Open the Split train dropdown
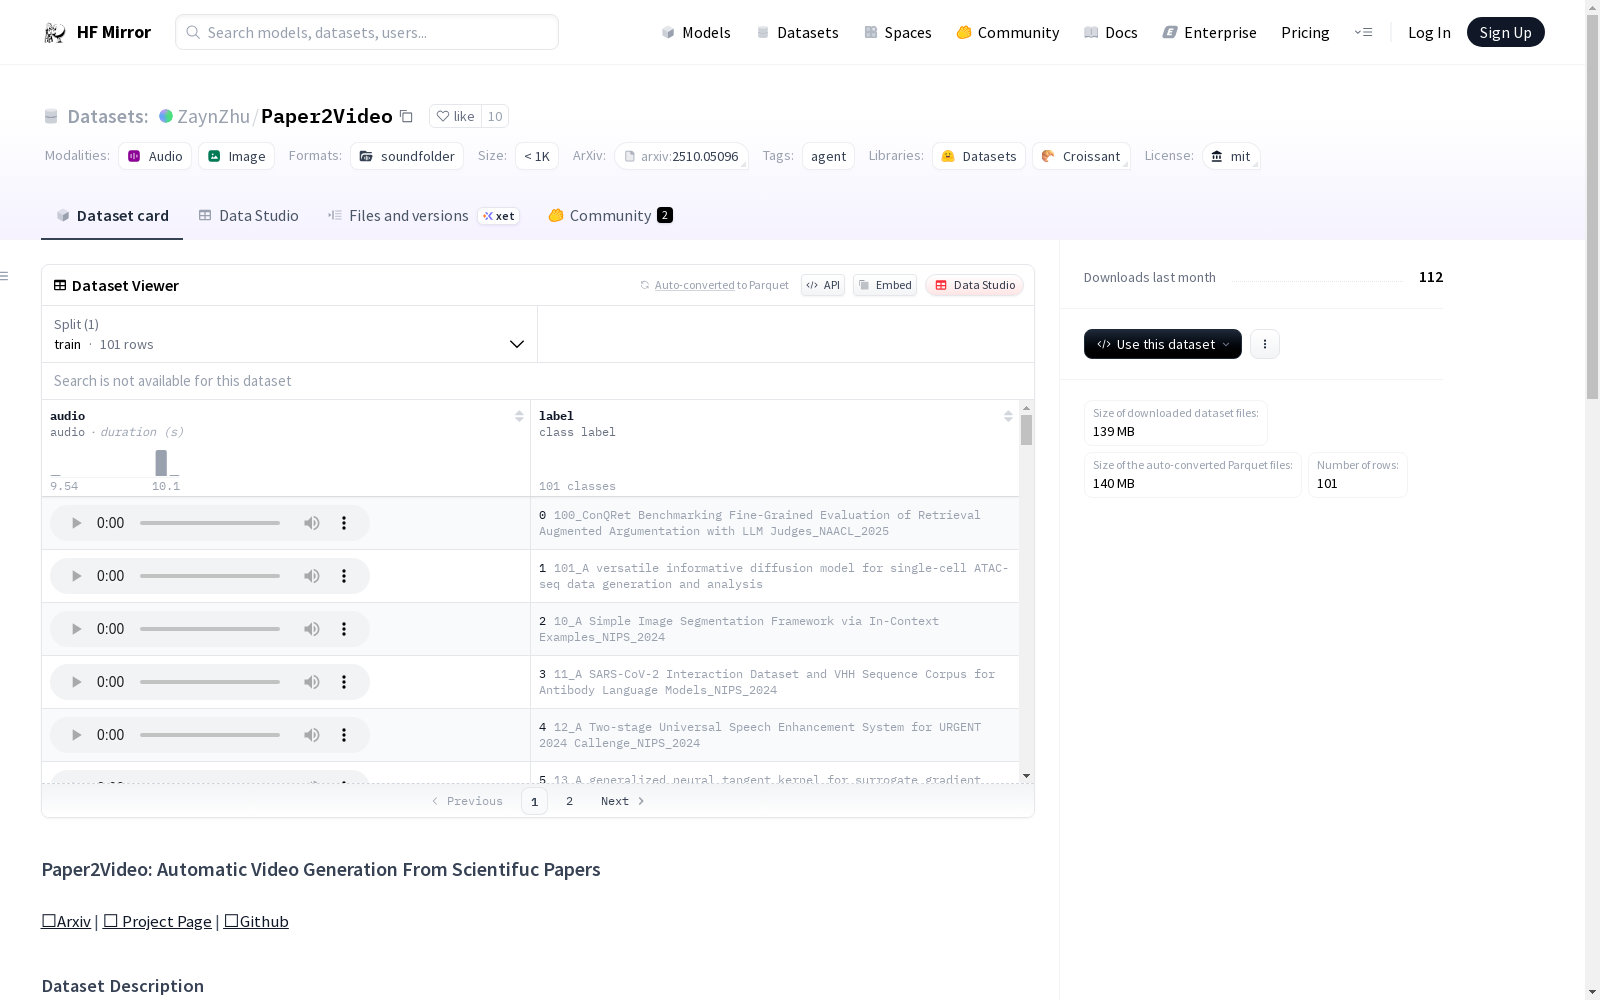 coord(290,334)
